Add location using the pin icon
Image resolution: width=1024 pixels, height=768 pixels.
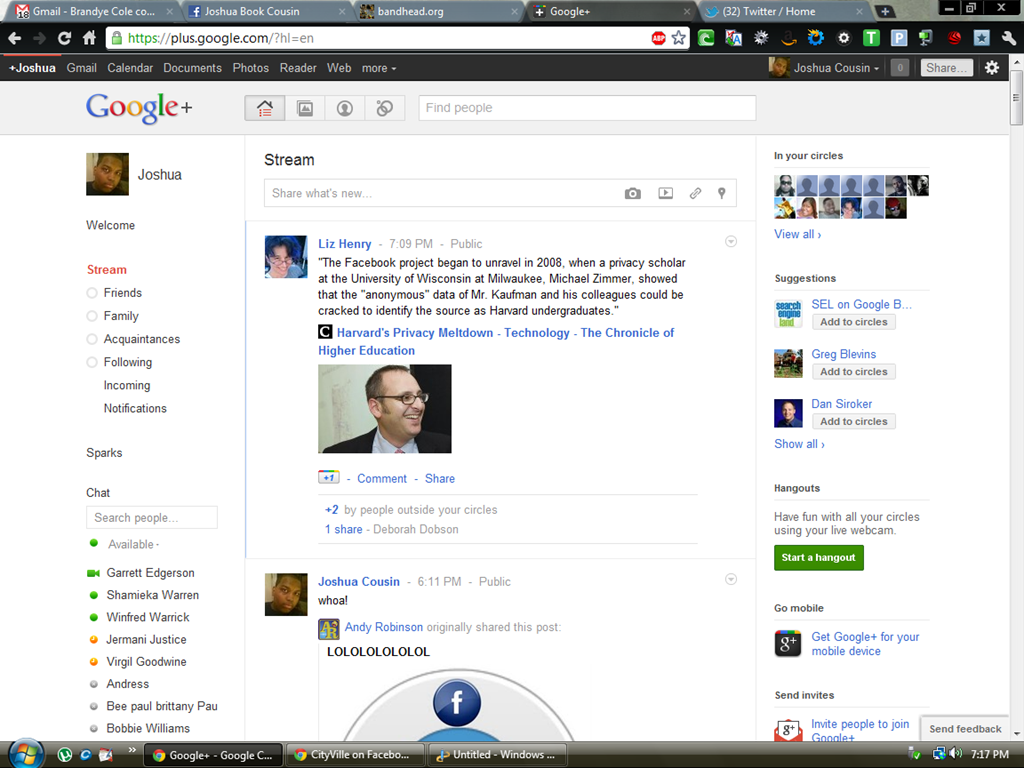[x=722, y=193]
